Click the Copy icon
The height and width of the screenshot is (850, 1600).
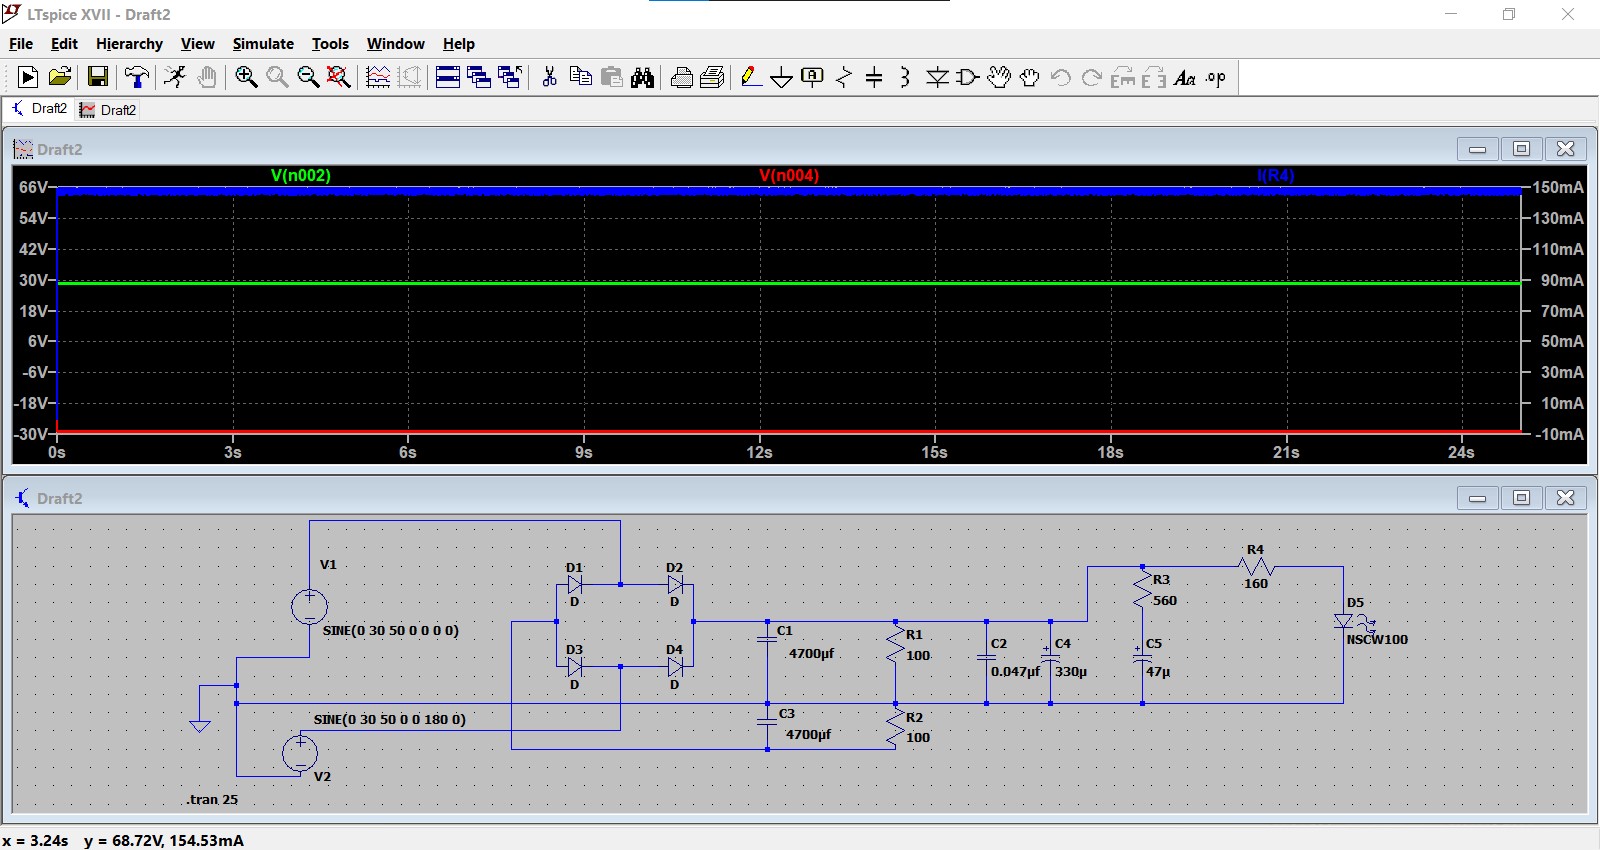point(580,77)
